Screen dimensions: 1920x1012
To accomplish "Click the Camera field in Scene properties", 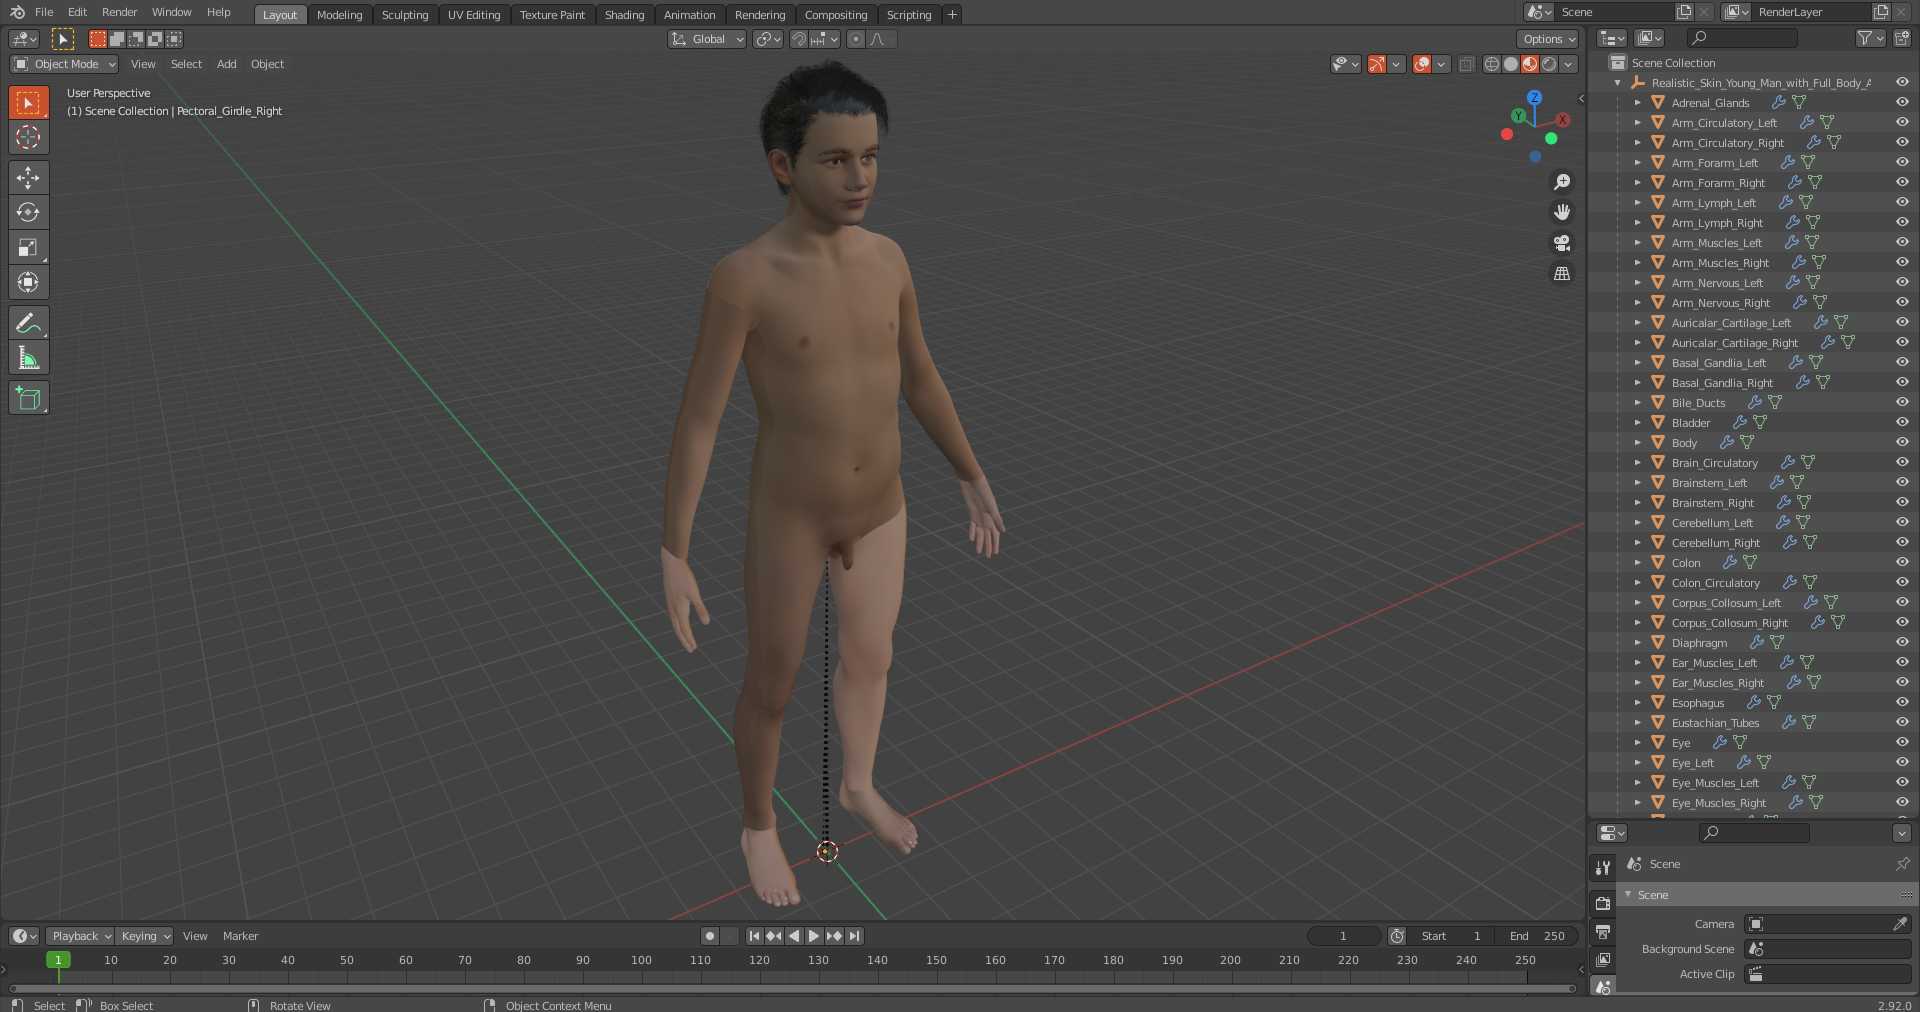I will coord(1828,924).
